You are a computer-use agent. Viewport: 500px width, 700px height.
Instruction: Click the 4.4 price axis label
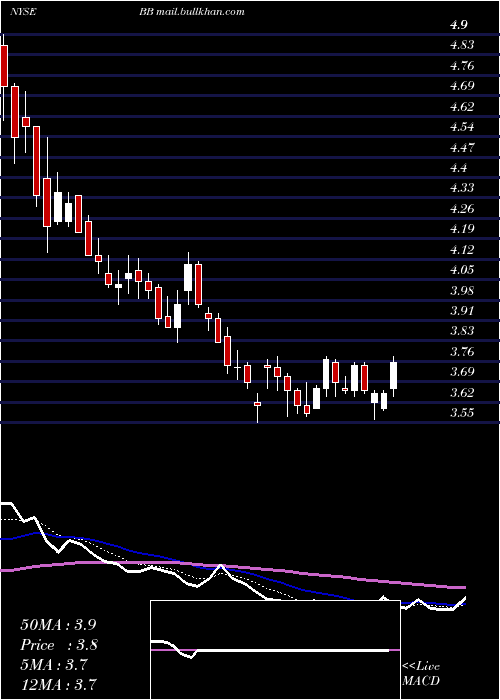(x=458, y=167)
